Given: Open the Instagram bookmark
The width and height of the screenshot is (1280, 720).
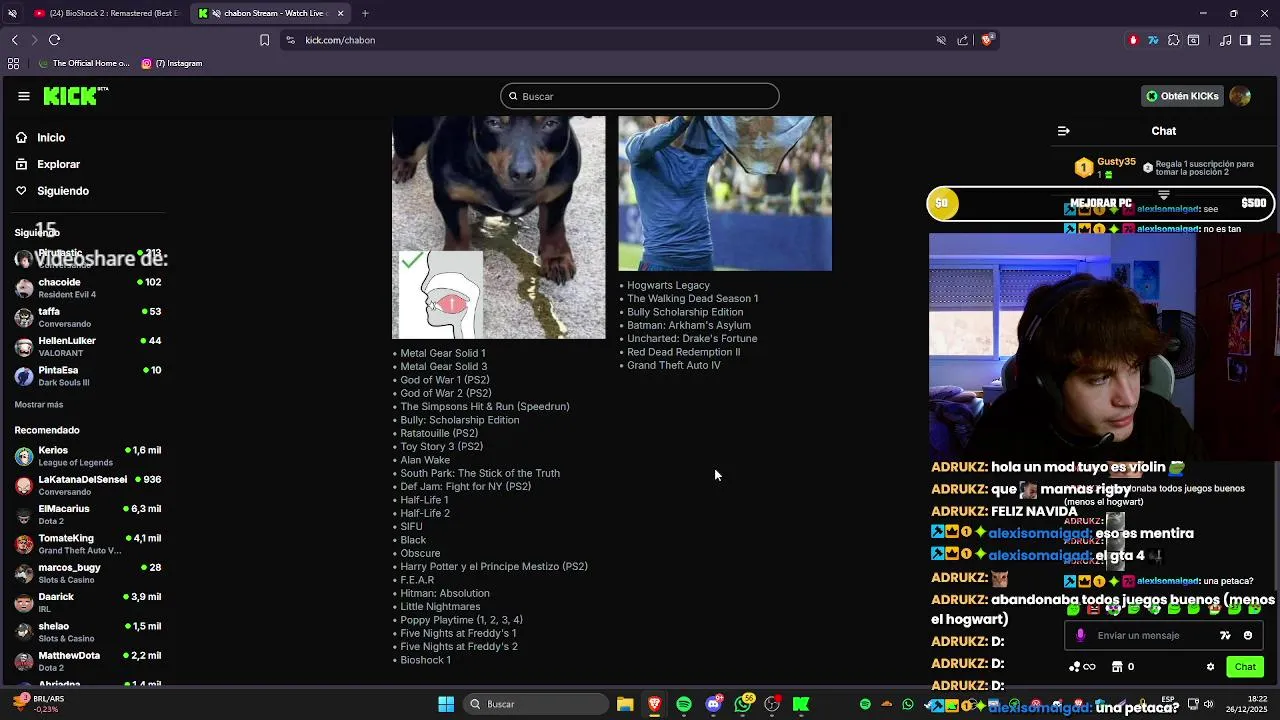Looking at the screenshot, I should tap(172, 63).
